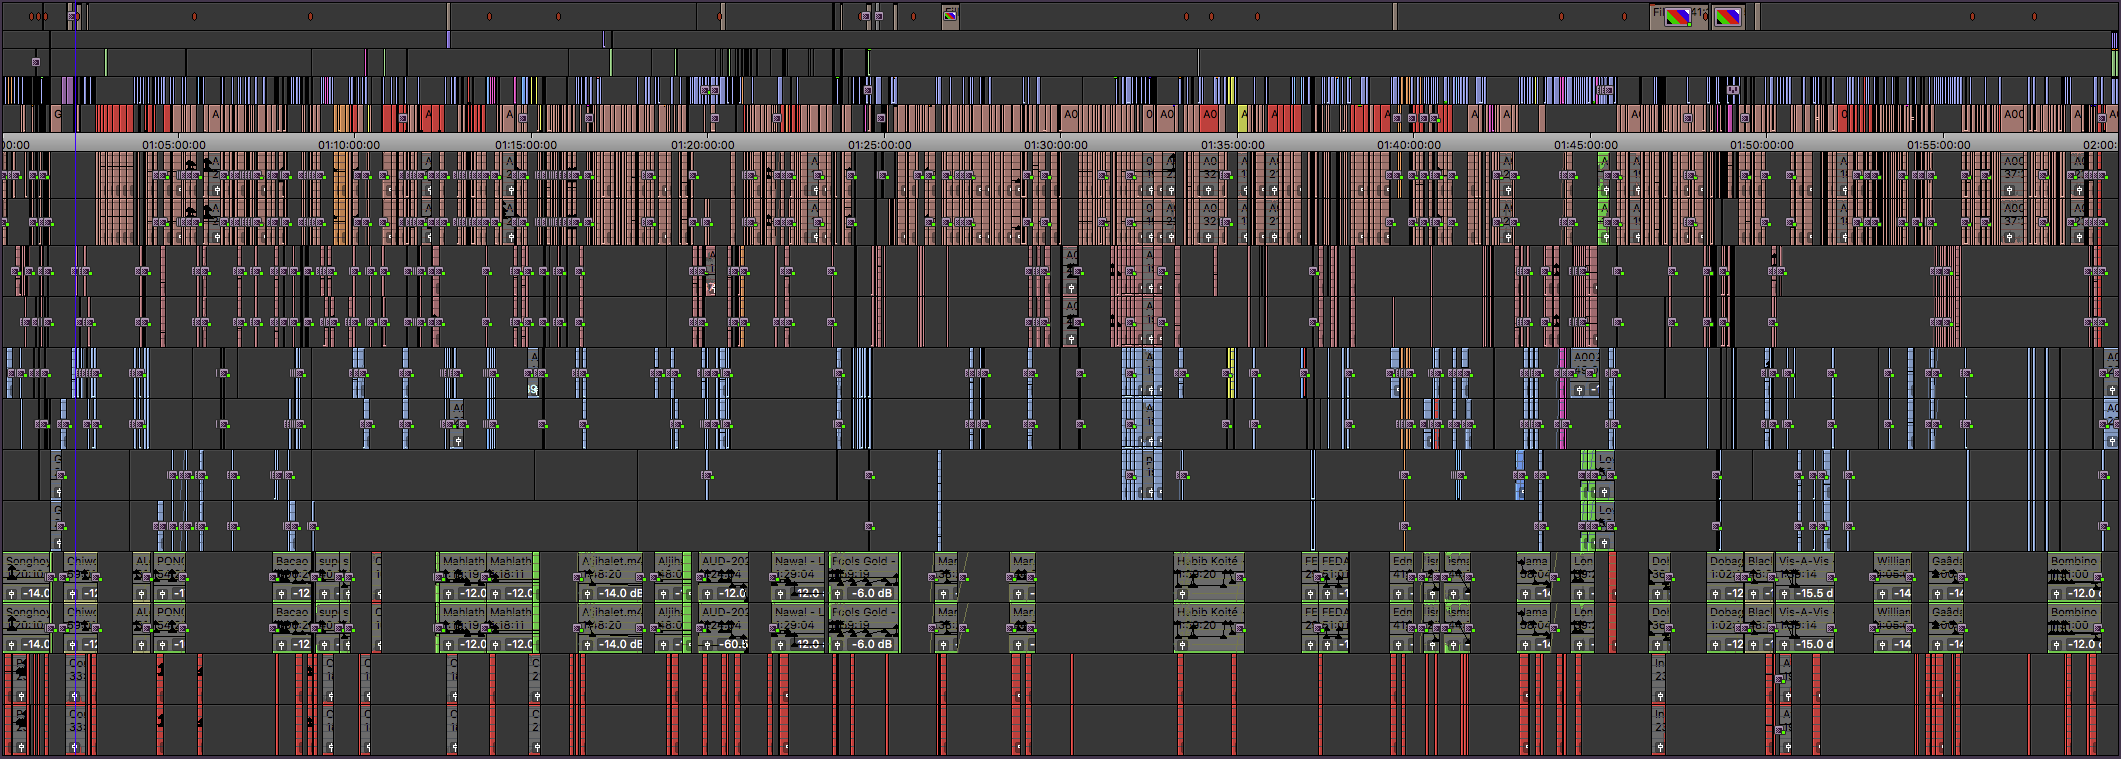Jump to 01:50:00:00 on the timecode ruler
Screen dimensions: 2121x759
tap(1762, 144)
